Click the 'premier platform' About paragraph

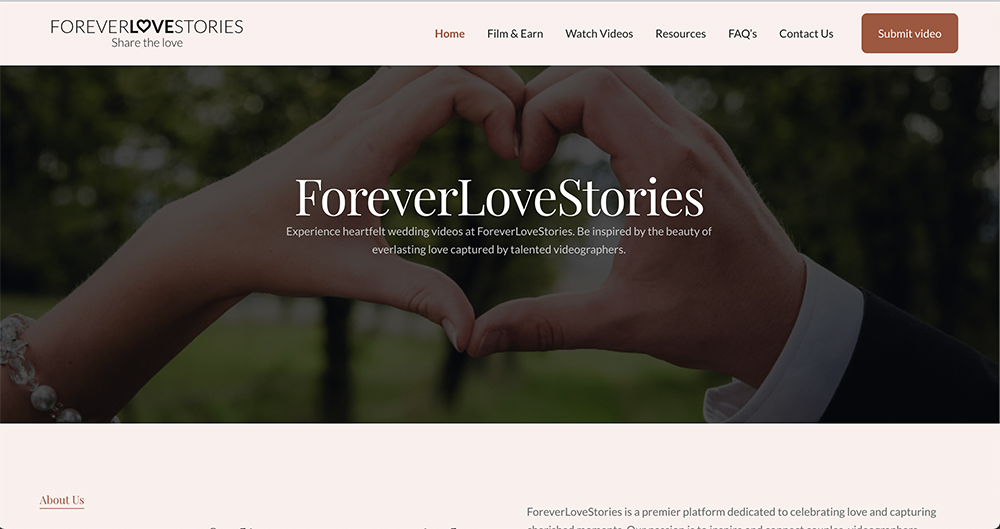click(x=732, y=518)
